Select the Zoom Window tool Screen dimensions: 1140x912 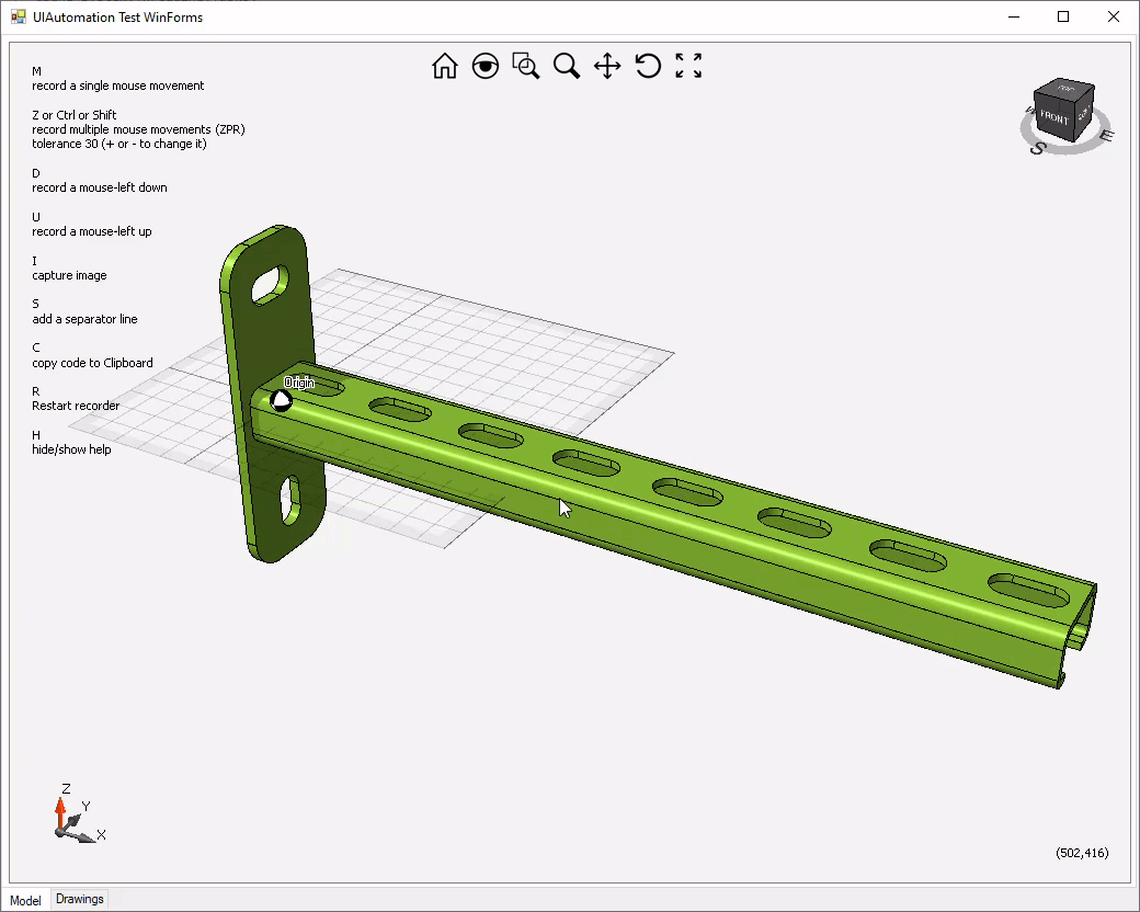click(526, 66)
